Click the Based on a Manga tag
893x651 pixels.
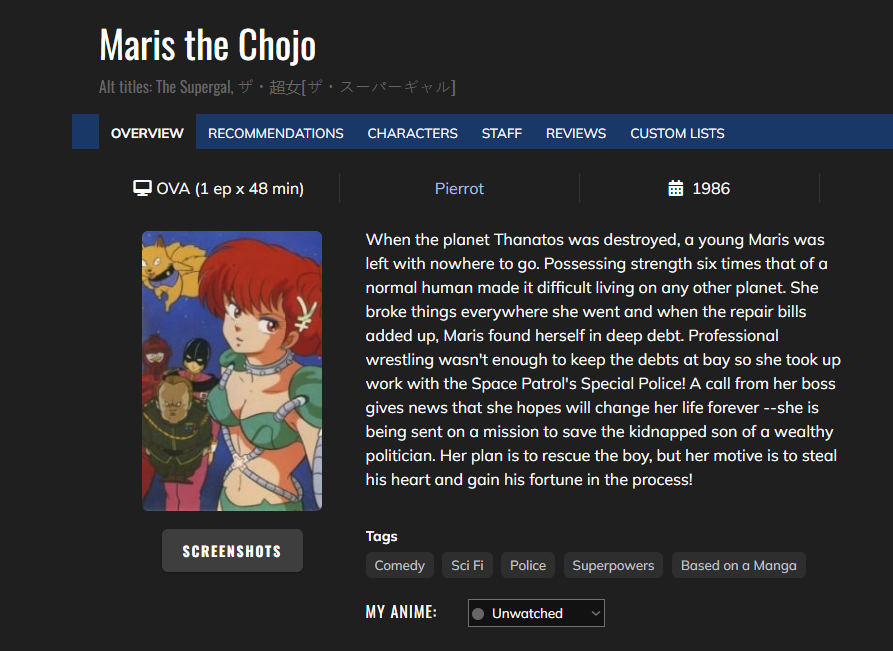(x=738, y=565)
